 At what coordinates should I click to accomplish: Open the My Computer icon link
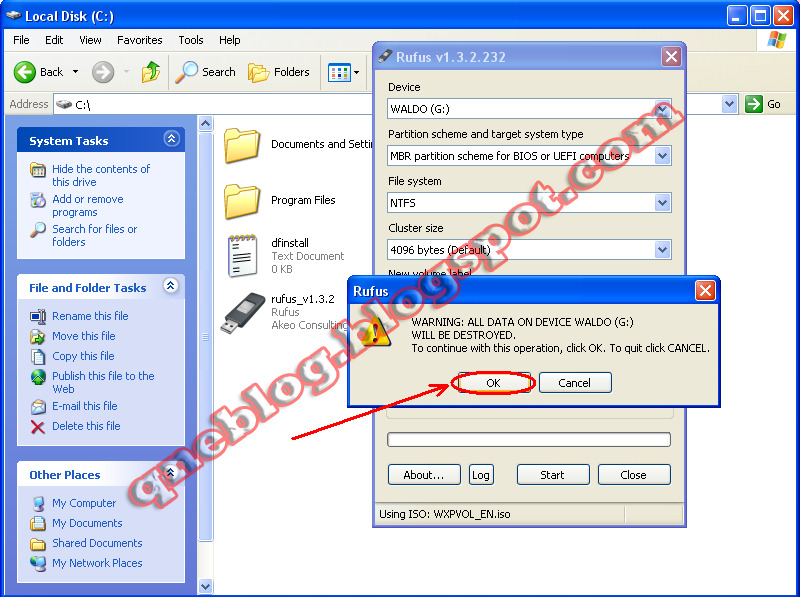[x=38, y=504]
